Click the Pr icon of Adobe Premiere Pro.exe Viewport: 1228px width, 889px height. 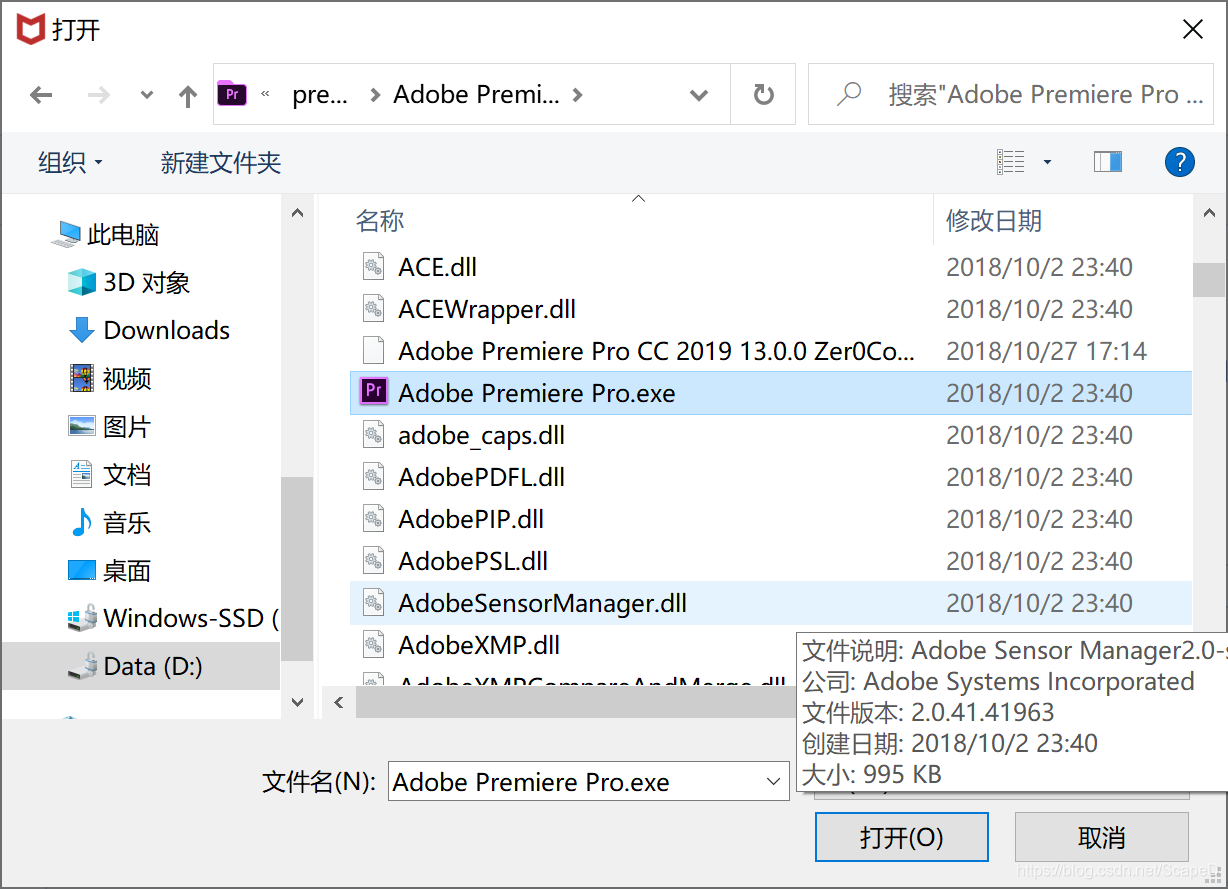373,392
